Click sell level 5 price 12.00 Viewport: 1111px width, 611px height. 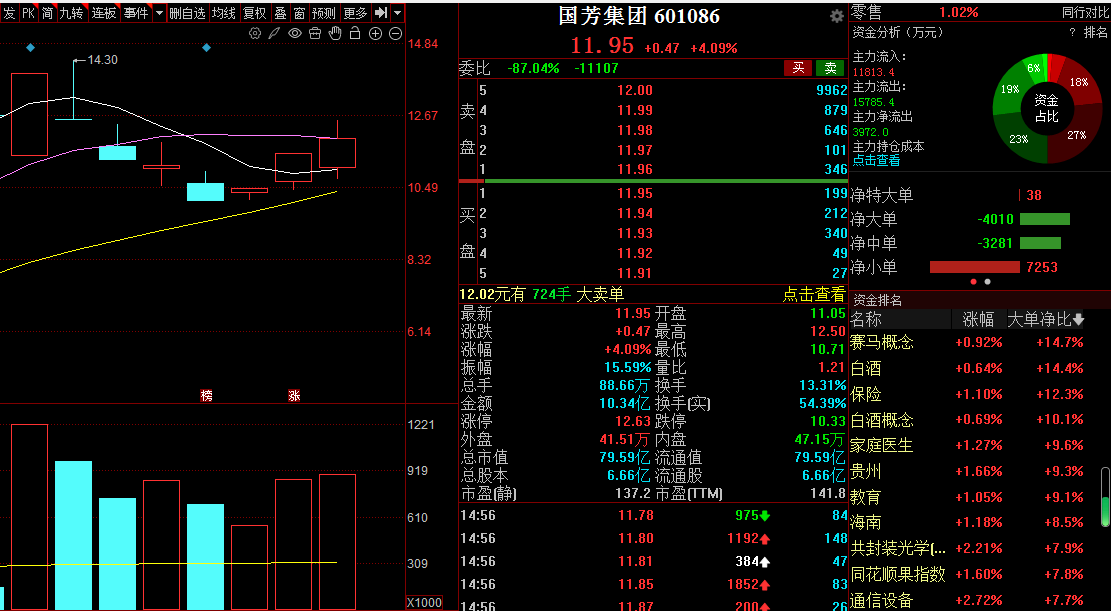coord(634,90)
